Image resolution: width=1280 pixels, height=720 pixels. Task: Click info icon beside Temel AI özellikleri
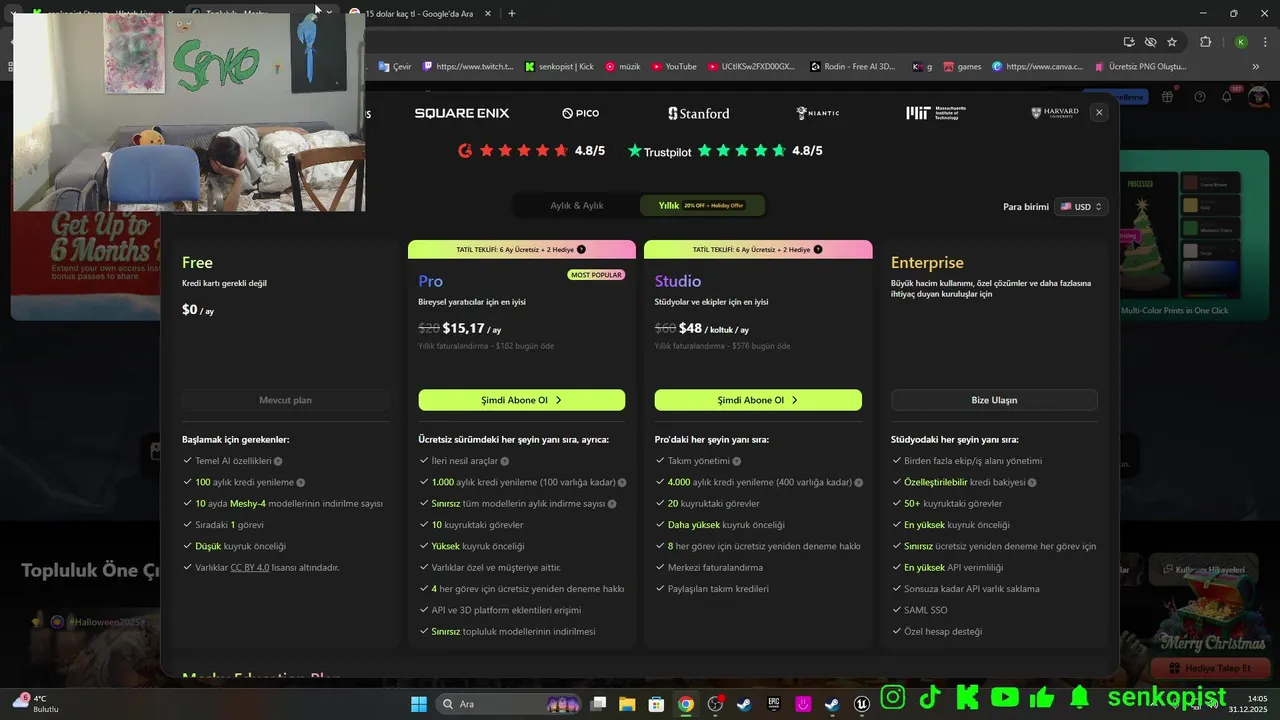coord(278,461)
